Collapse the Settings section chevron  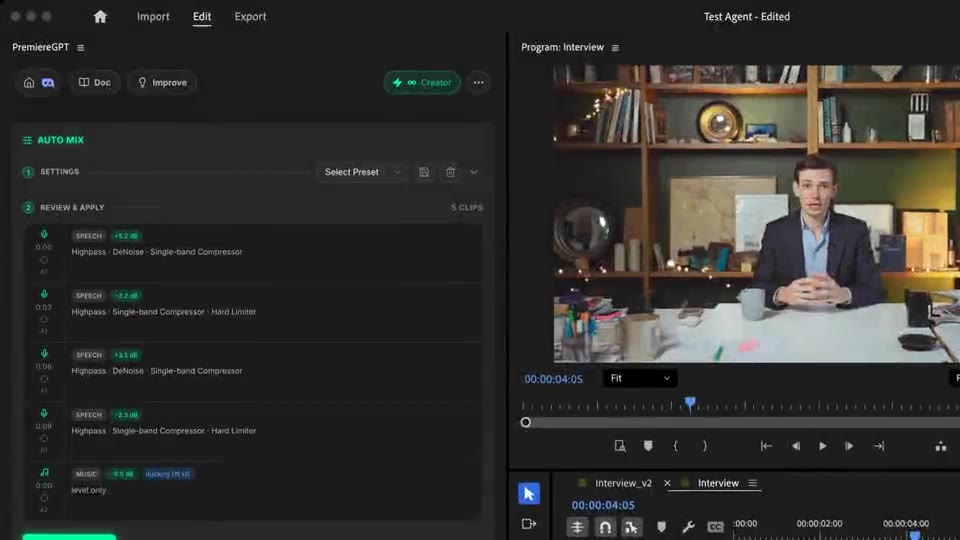[x=474, y=173]
